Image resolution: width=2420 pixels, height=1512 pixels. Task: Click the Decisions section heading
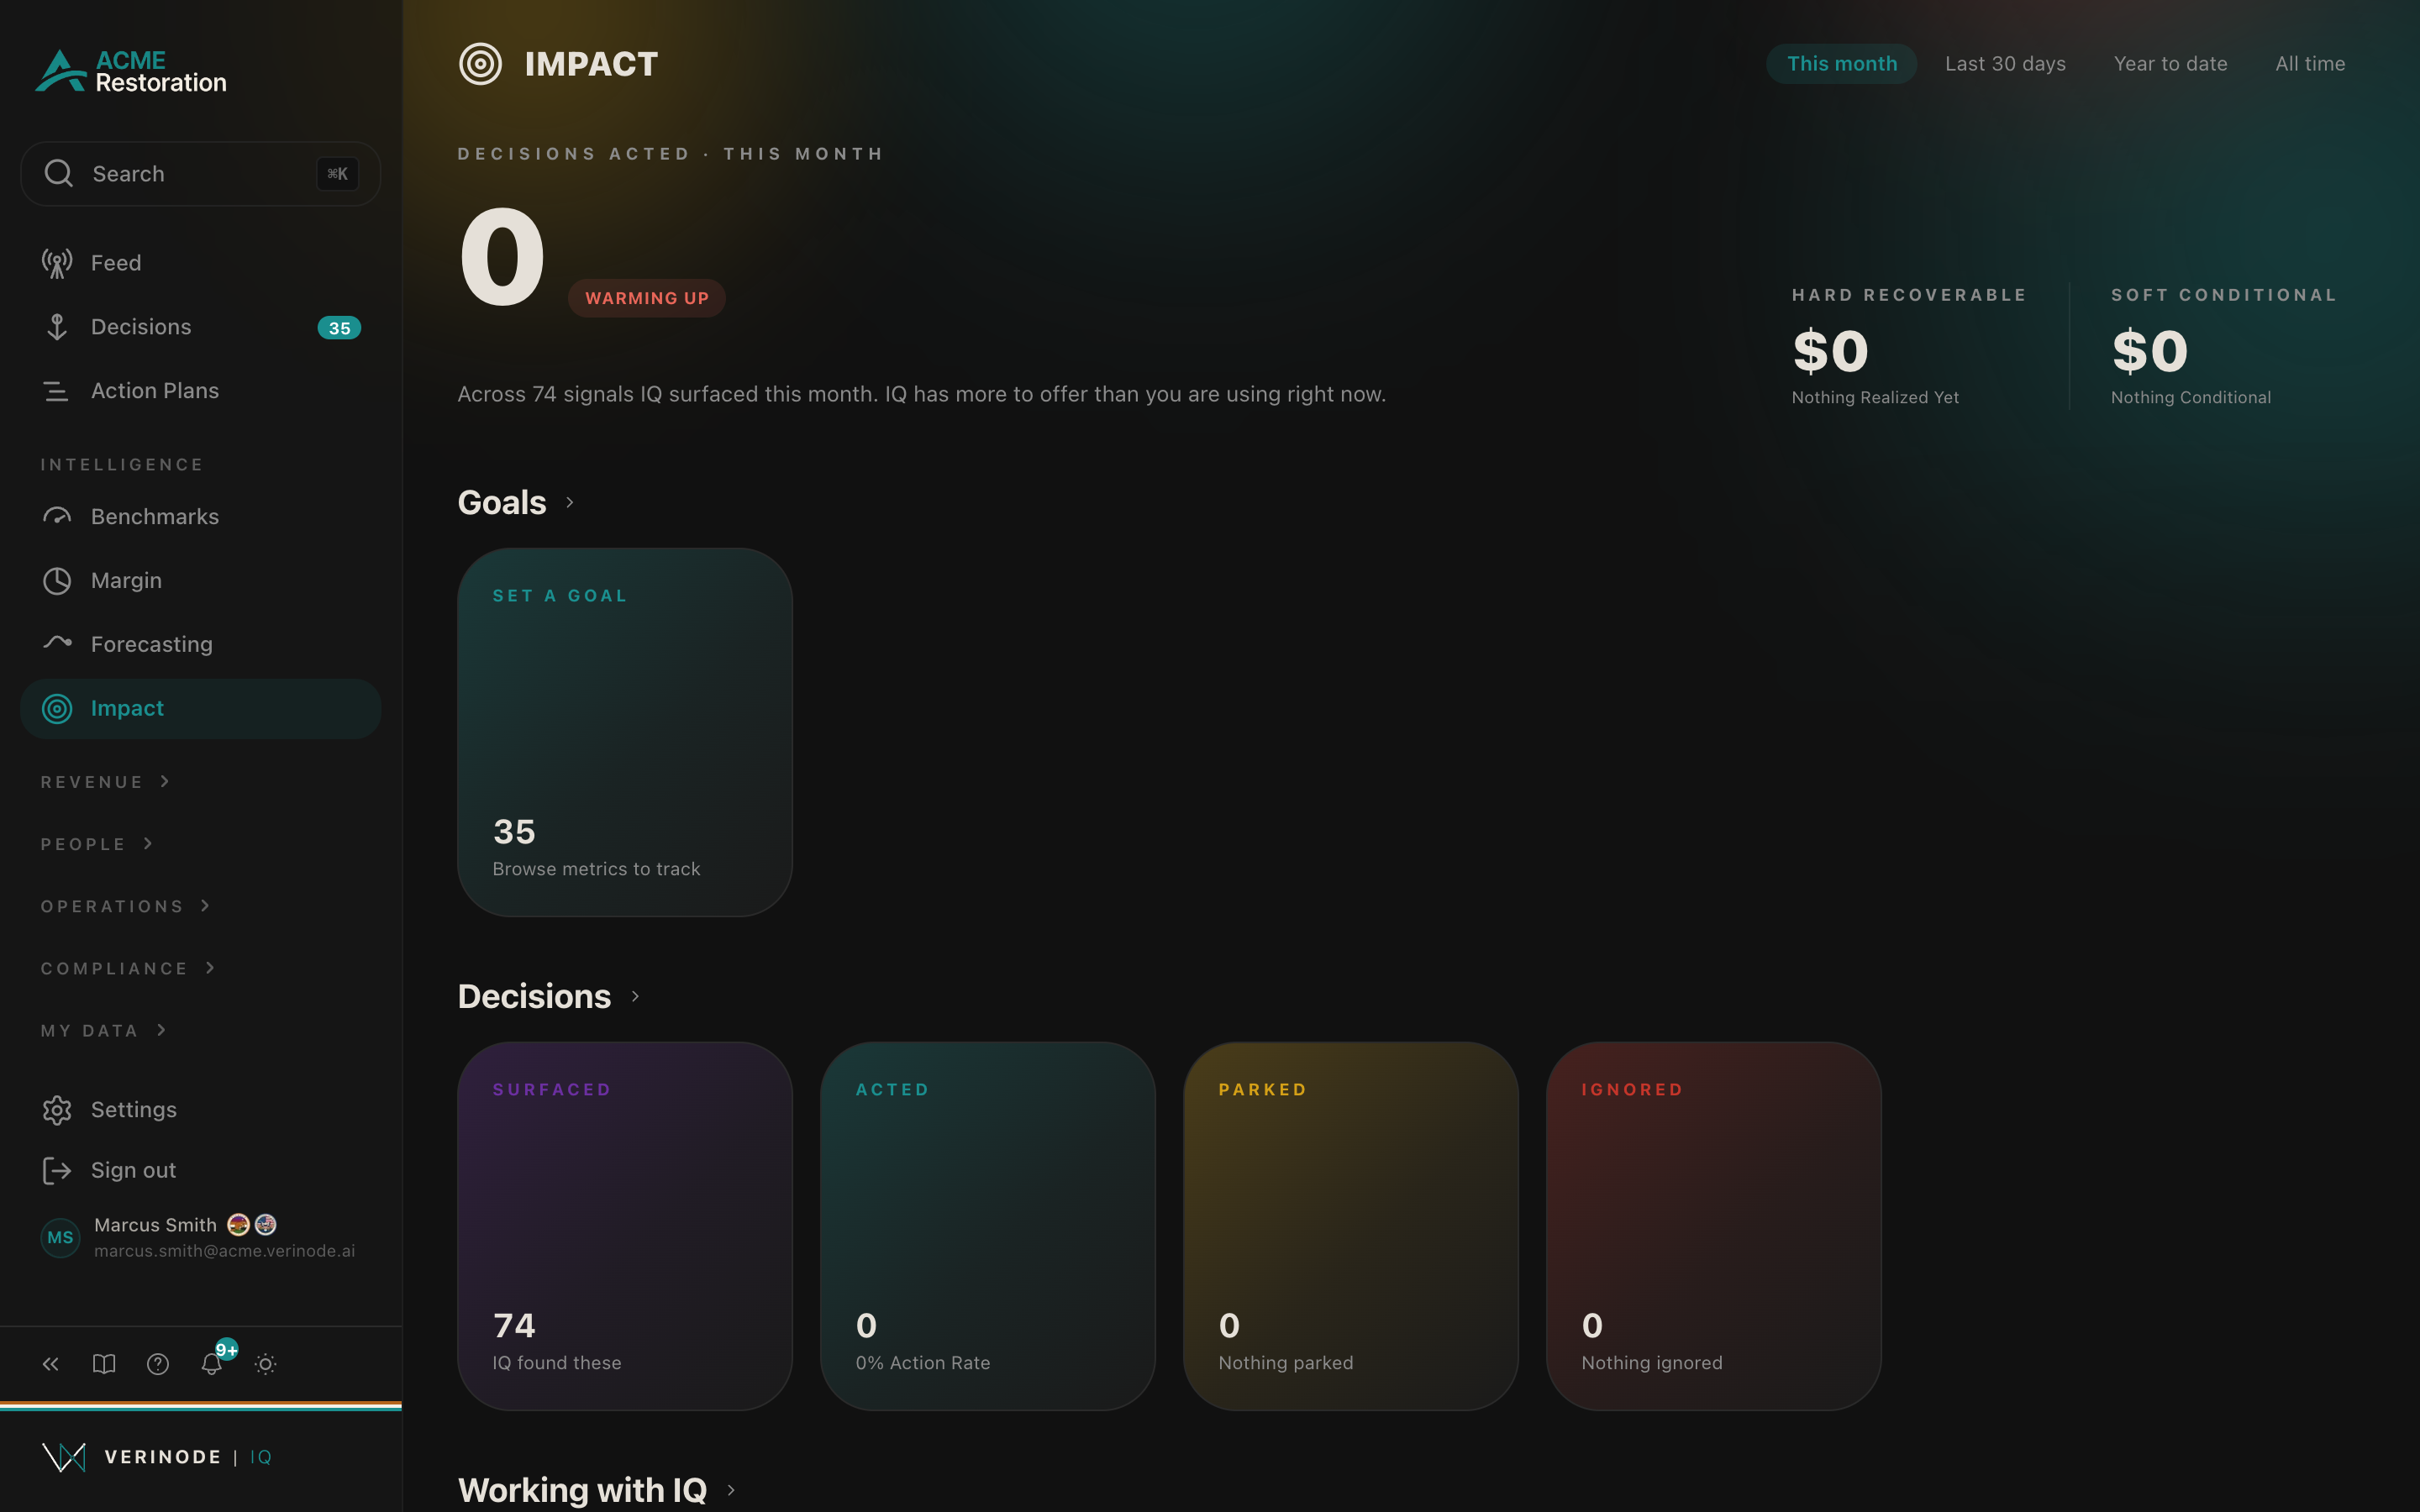point(534,996)
